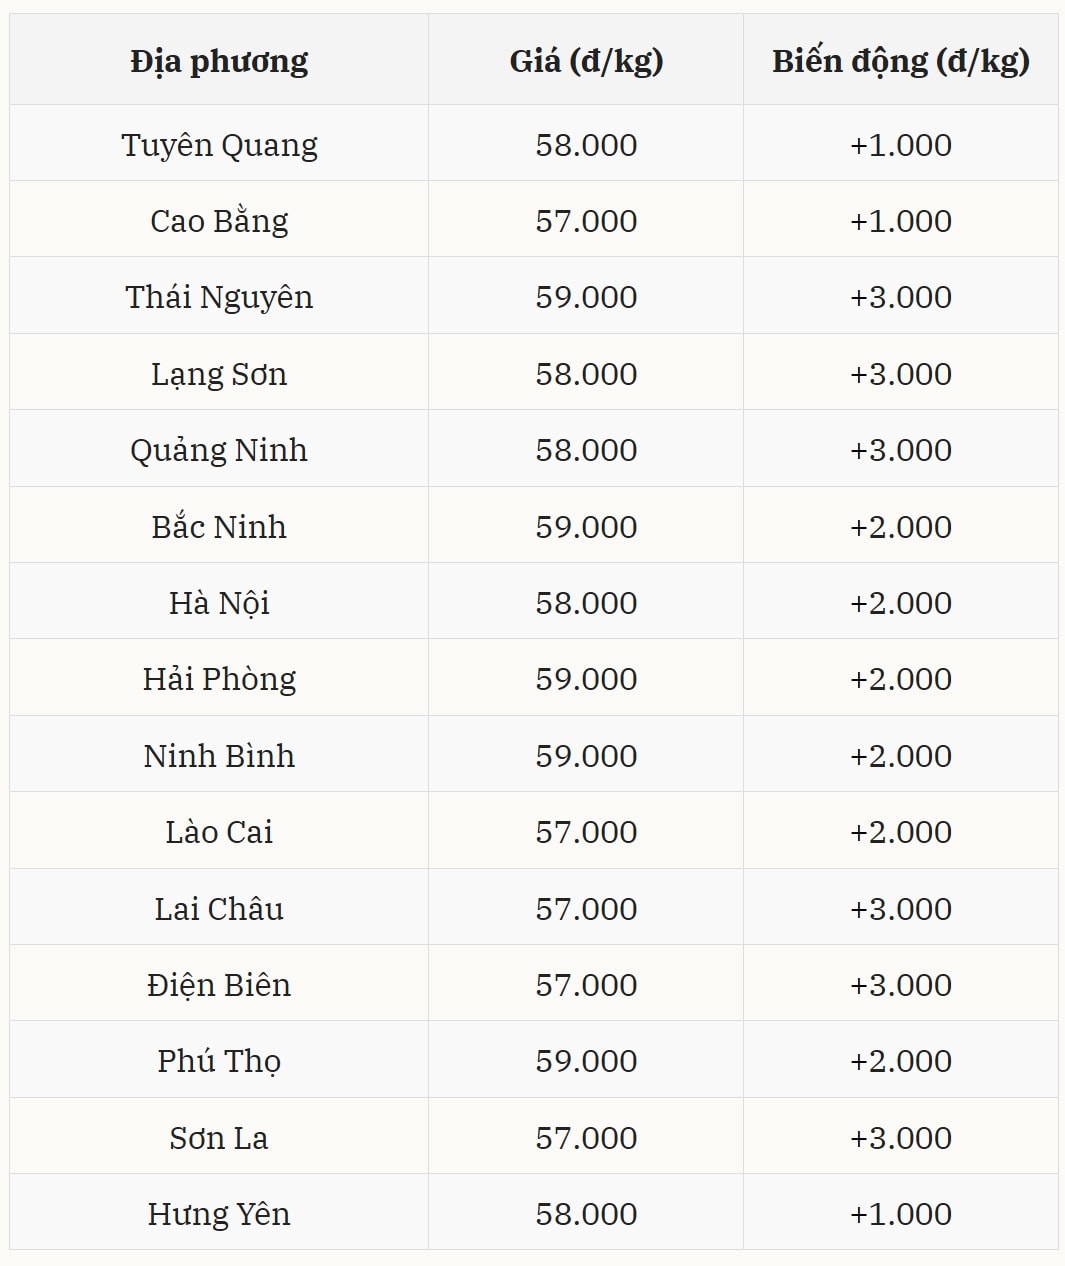Click the Biến động (đ/kg) header

pos(900,61)
